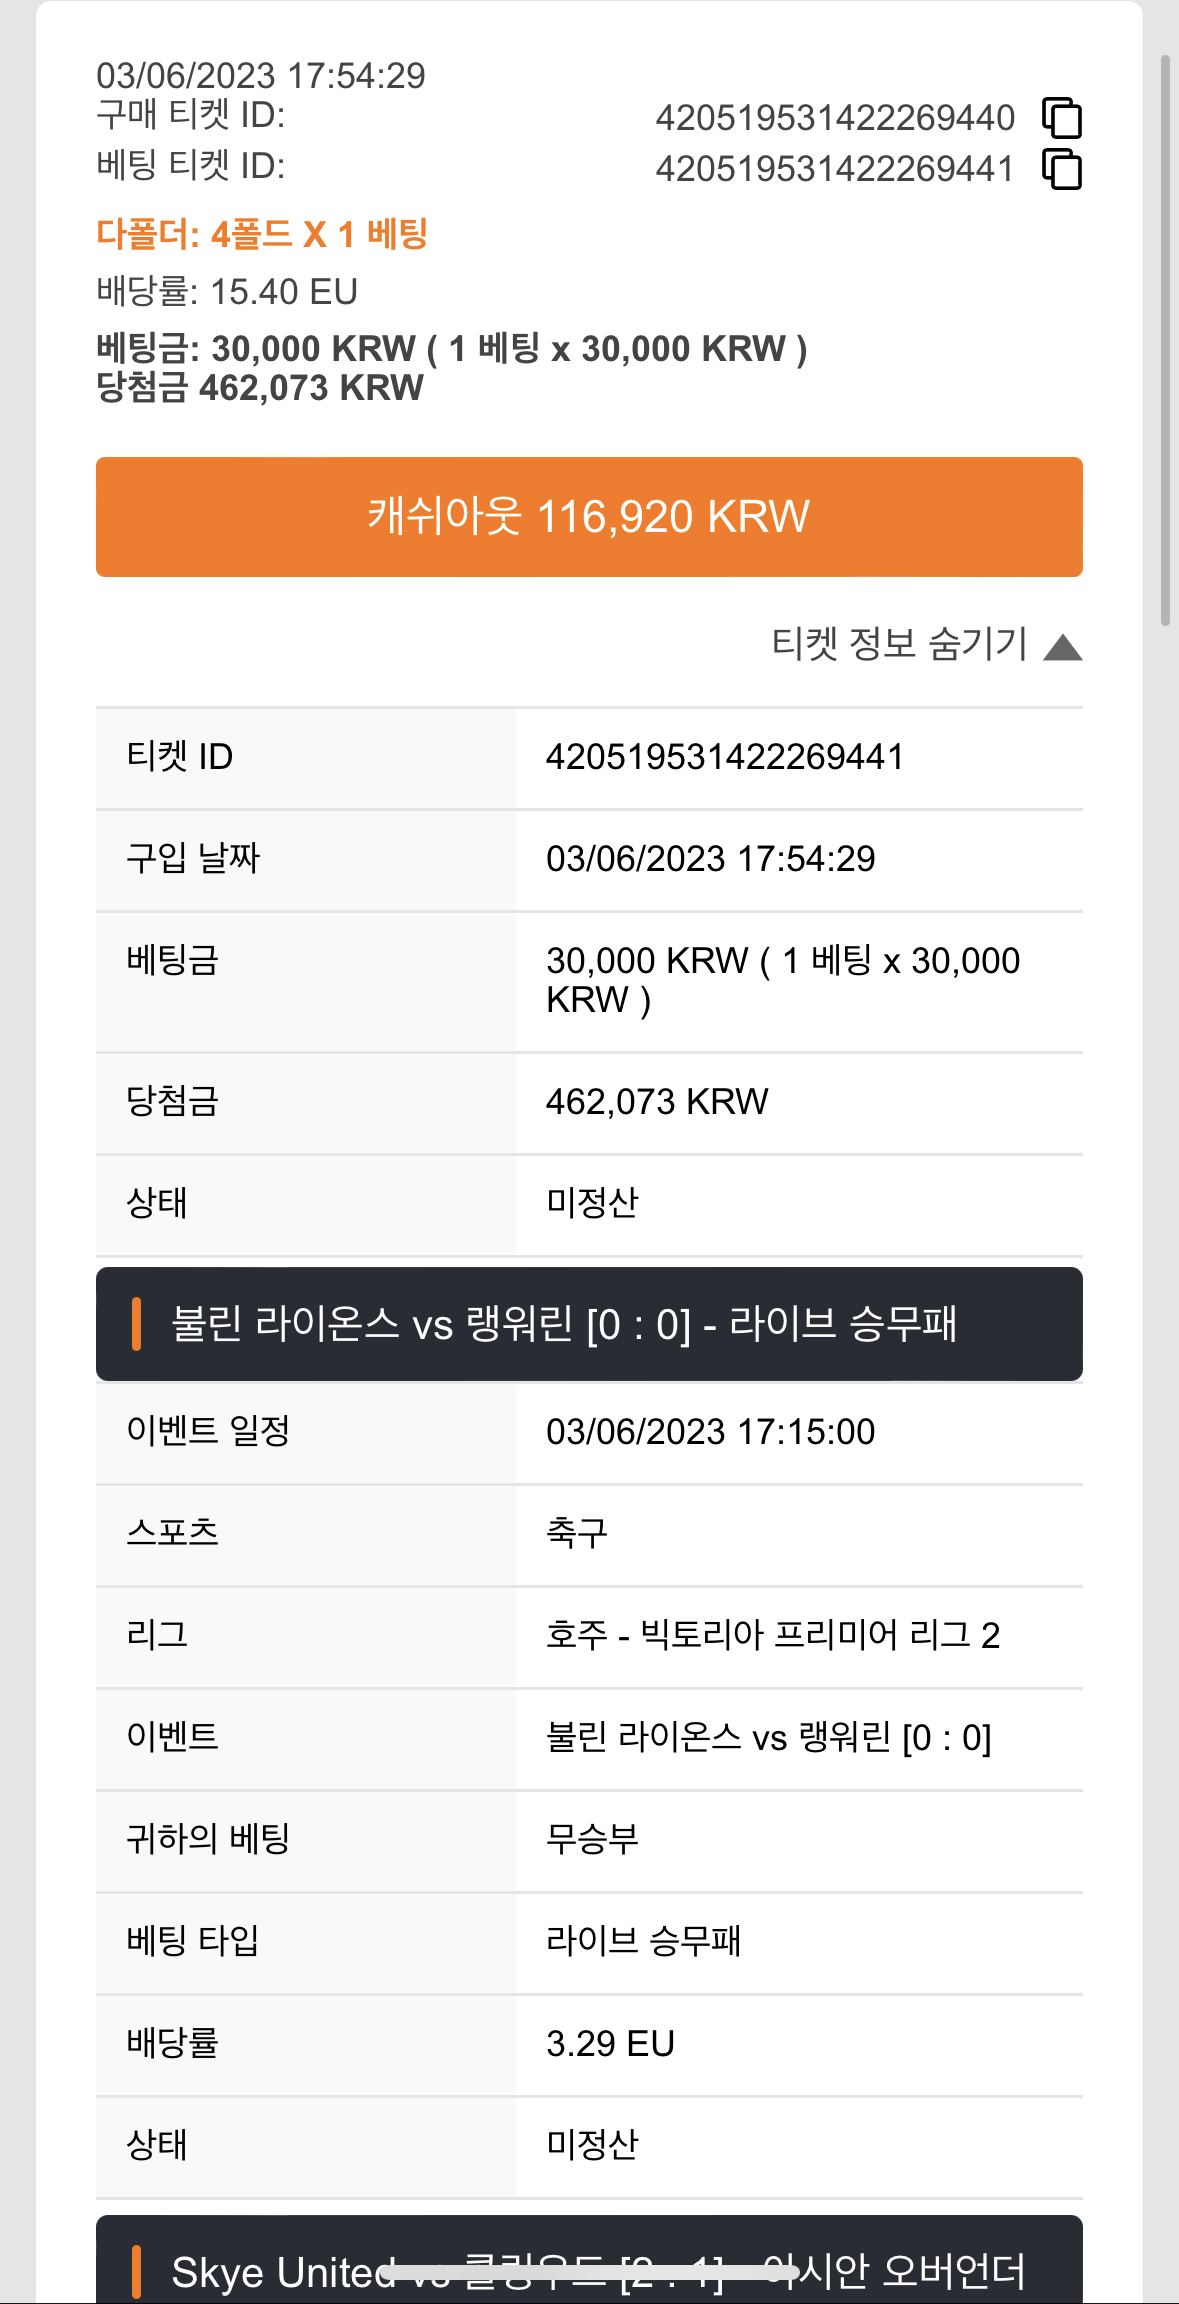This screenshot has height=2304, width=1179.
Task: Select the purchase ticket ID number 420519531422269440
Action: coord(835,118)
